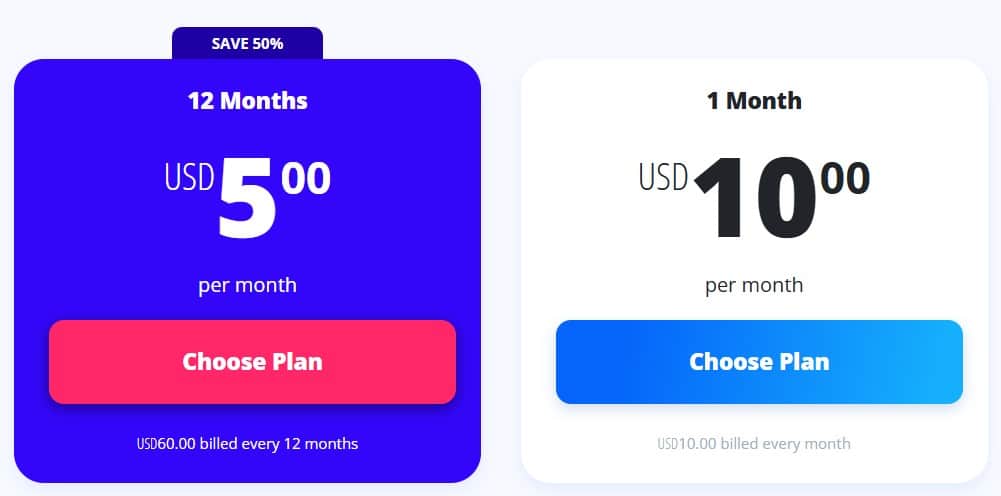The width and height of the screenshot is (1001, 496).
Task: Select the SAVE 50% badge
Action: pyautogui.click(x=248, y=43)
